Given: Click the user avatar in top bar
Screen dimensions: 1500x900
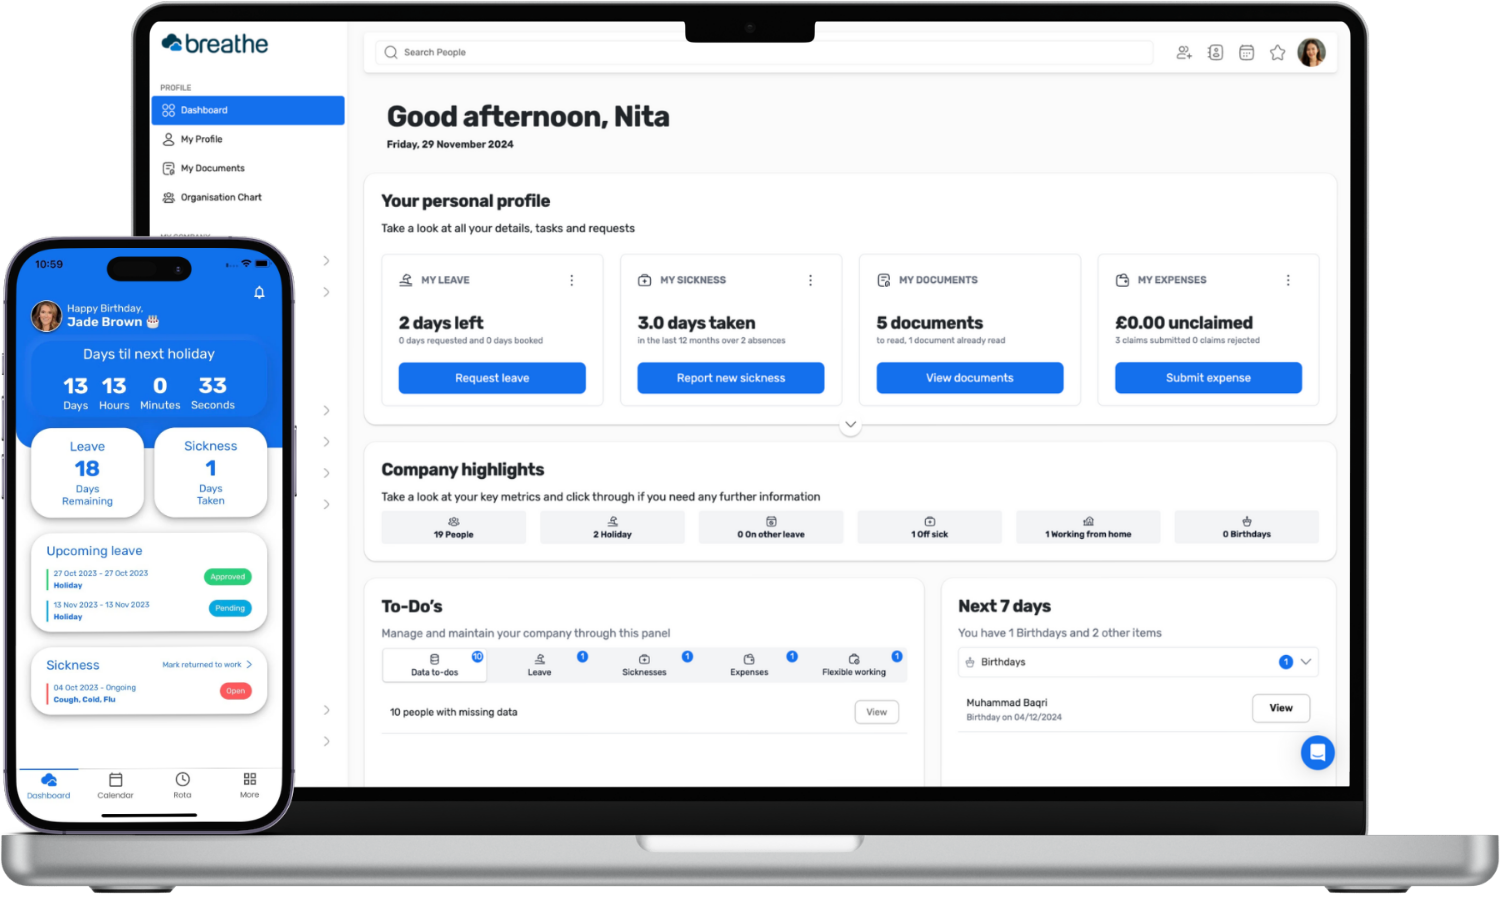Looking at the screenshot, I should (x=1311, y=53).
